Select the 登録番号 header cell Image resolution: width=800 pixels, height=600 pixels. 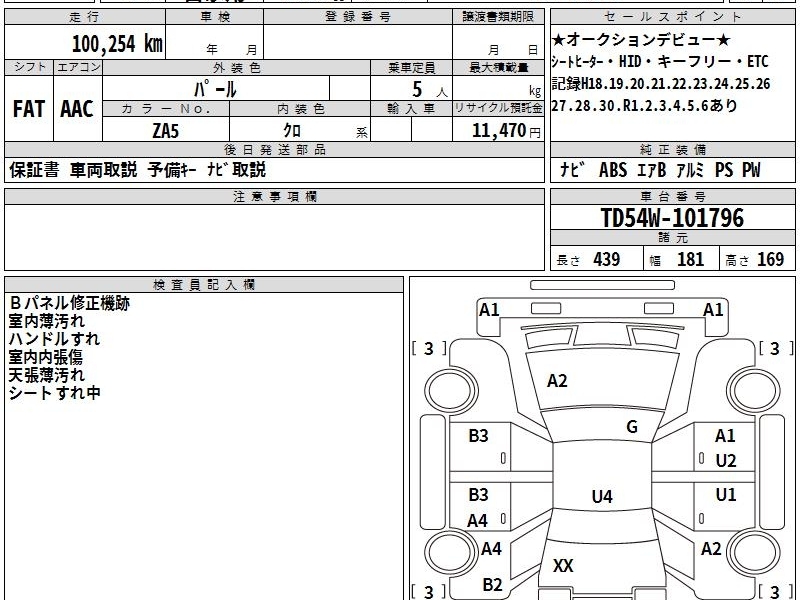[x=358, y=17]
